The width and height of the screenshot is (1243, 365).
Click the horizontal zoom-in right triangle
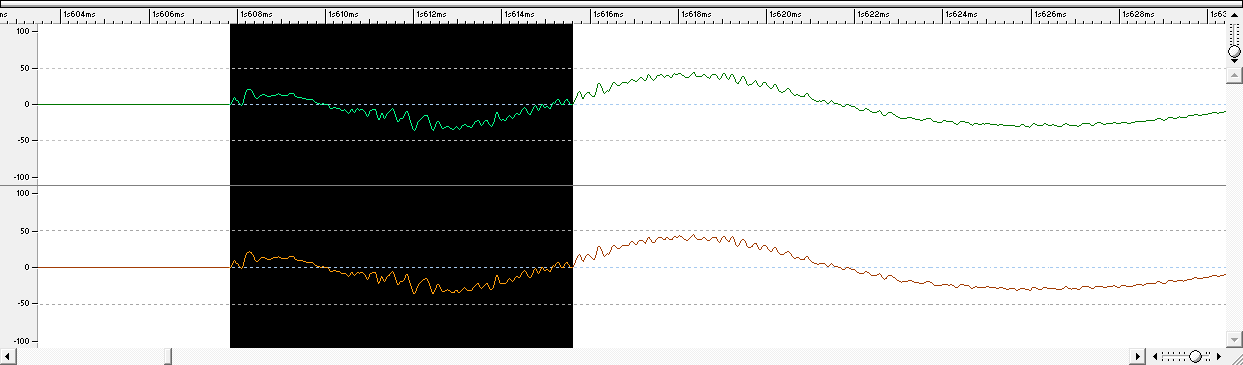[x=1219, y=357]
